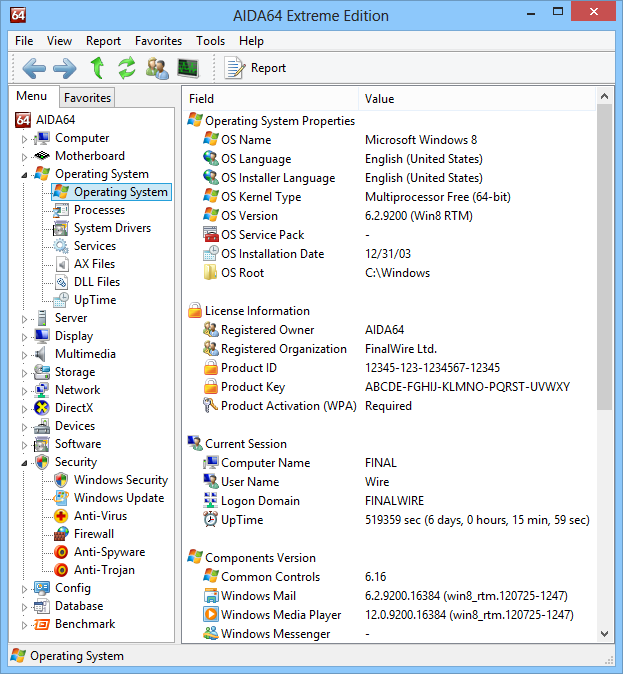Click the Report button in toolbar
Viewport: 623px width, 674px height.
256,68
